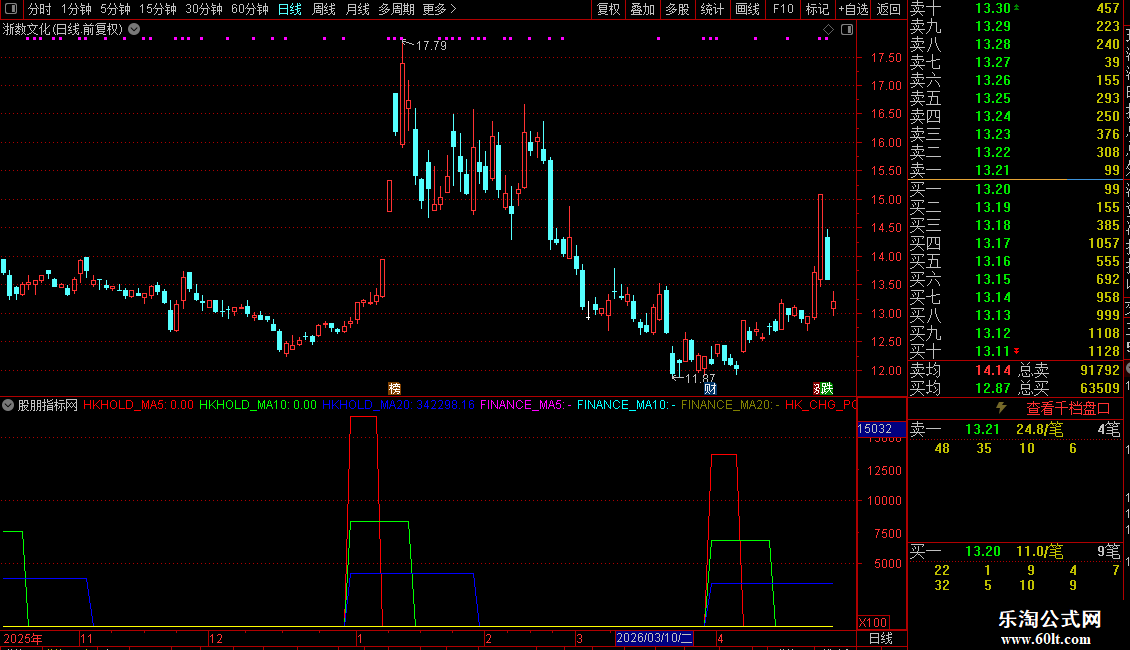Click the lightning bolt icon beside 查看千档盘口
Viewport: 1130px width, 650px height.
[x=1001, y=408]
